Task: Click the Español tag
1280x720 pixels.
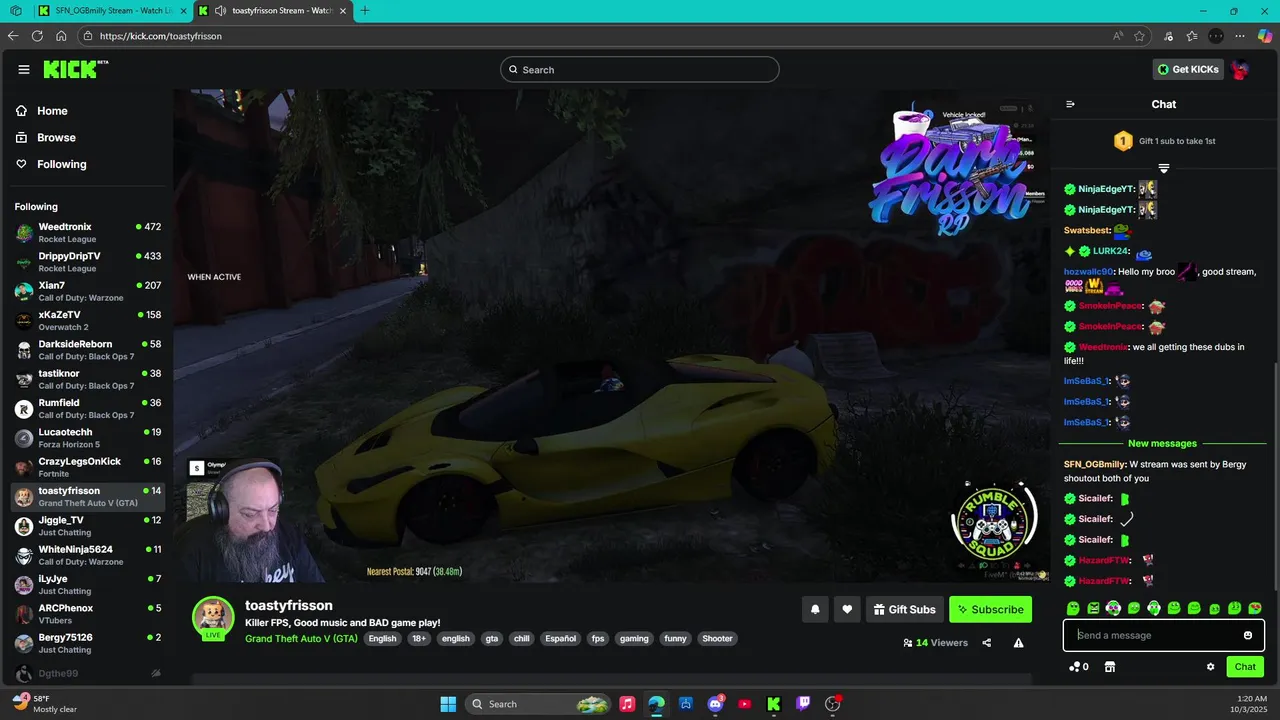Action: point(561,638)
